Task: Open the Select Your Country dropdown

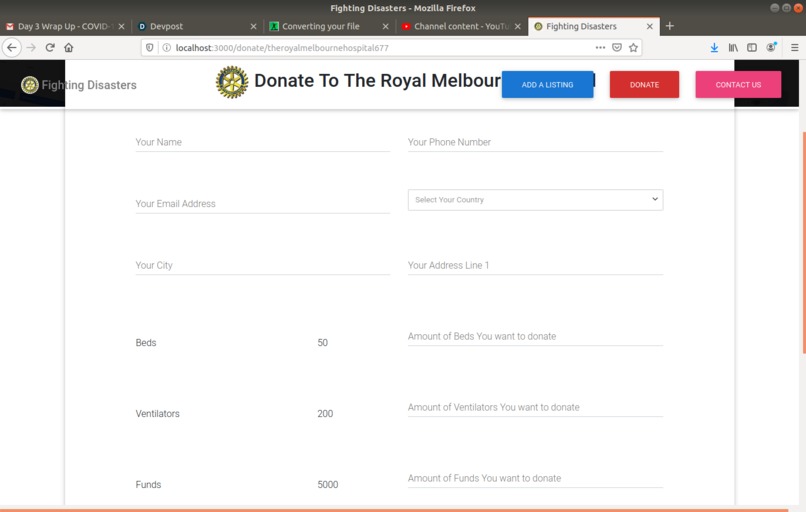Action: [535, 200]
